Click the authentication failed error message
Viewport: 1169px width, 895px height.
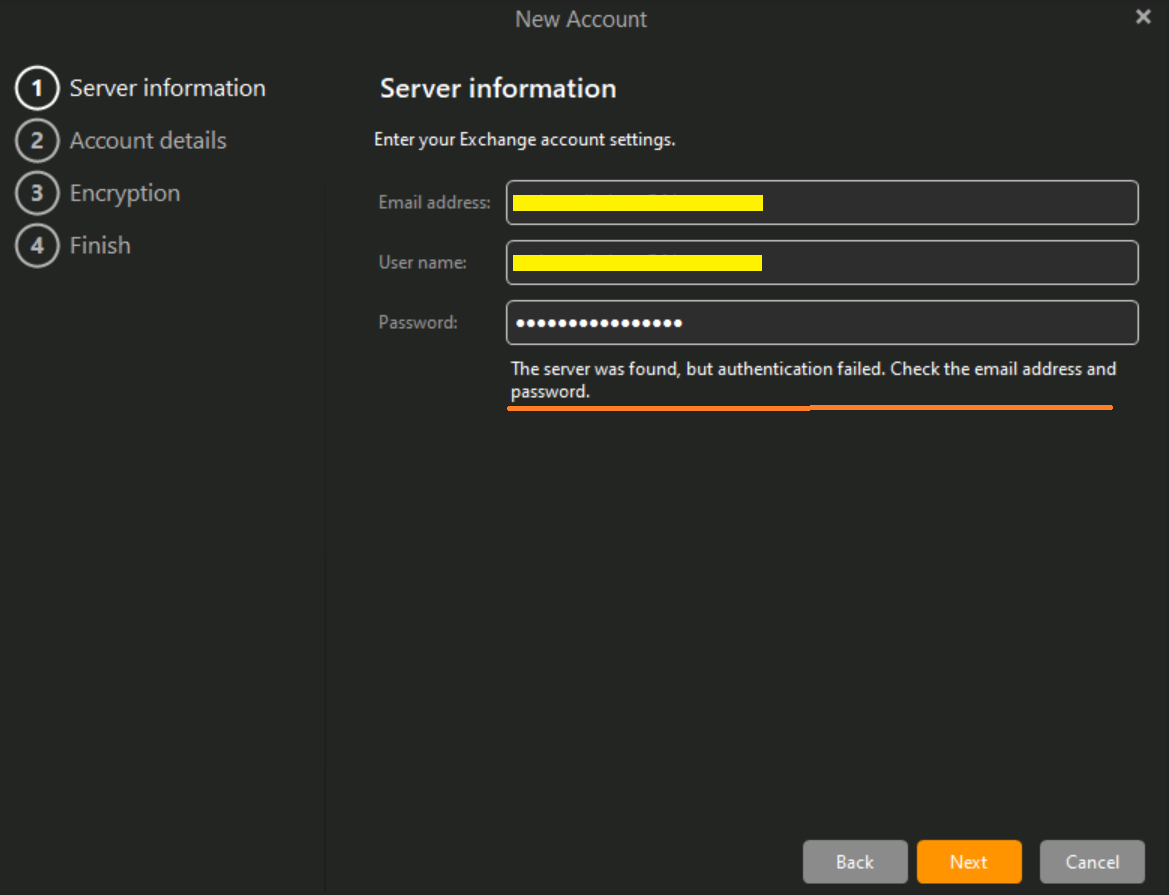(812, 380)
